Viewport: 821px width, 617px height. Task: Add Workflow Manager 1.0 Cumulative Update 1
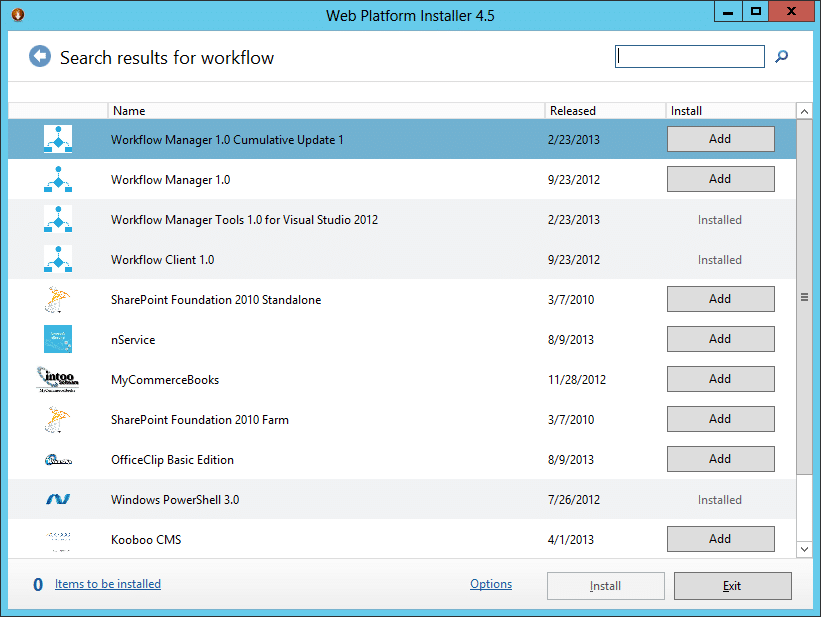point(720,139)
